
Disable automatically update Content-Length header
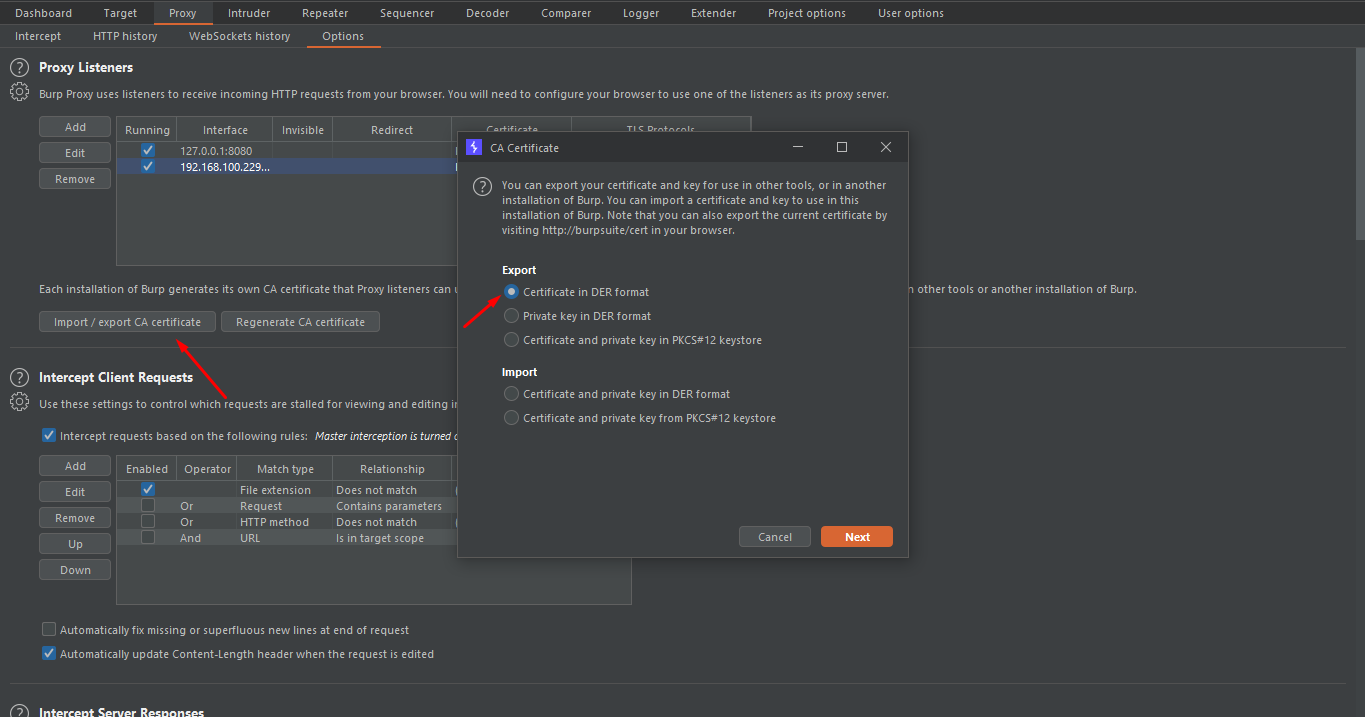point(49,654)
